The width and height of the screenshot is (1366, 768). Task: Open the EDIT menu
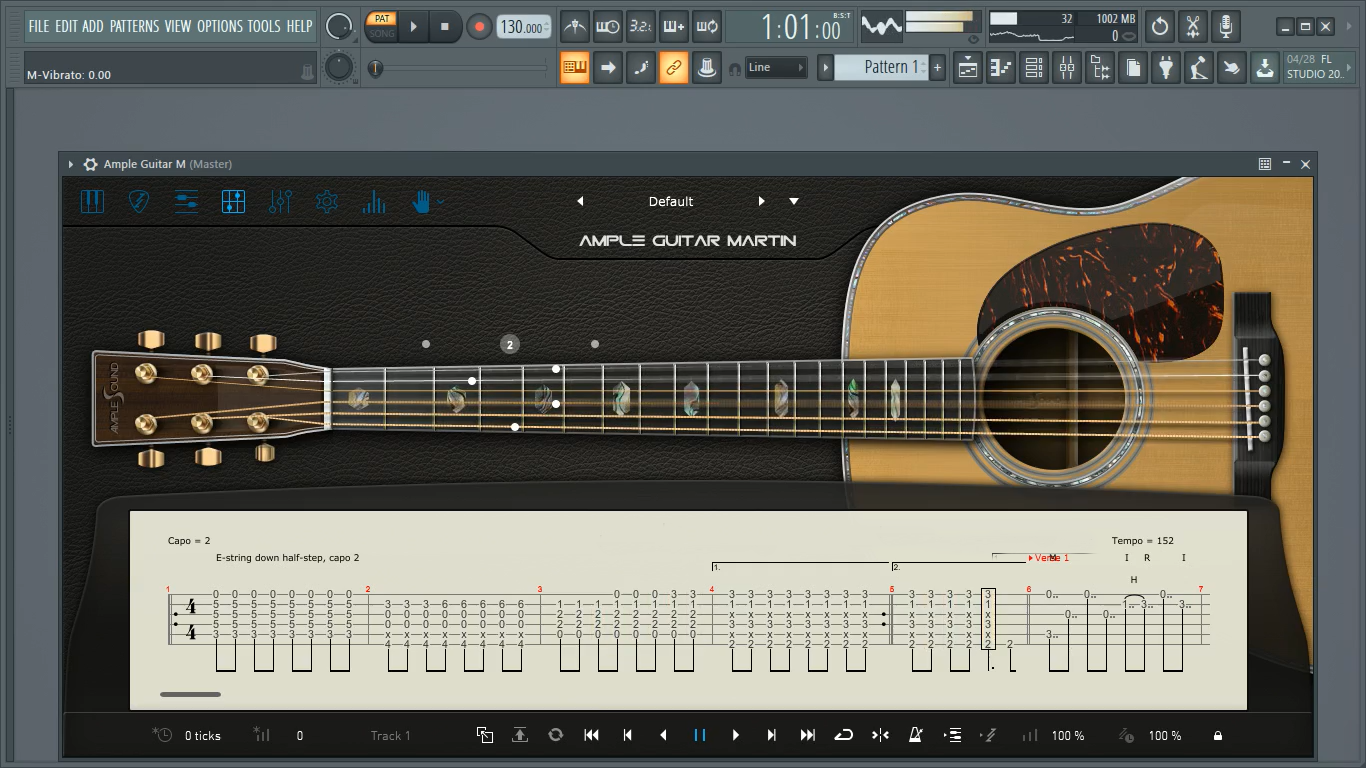66,26
